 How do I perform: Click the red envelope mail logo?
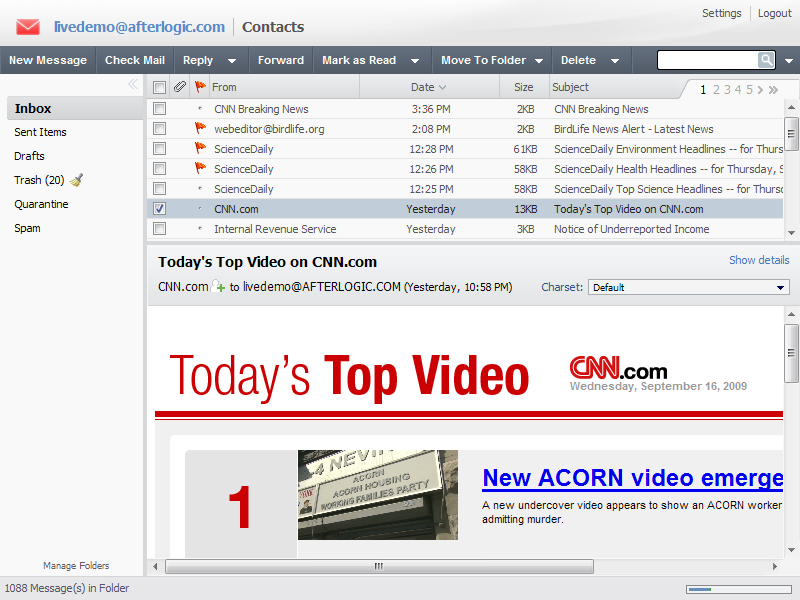28,27
